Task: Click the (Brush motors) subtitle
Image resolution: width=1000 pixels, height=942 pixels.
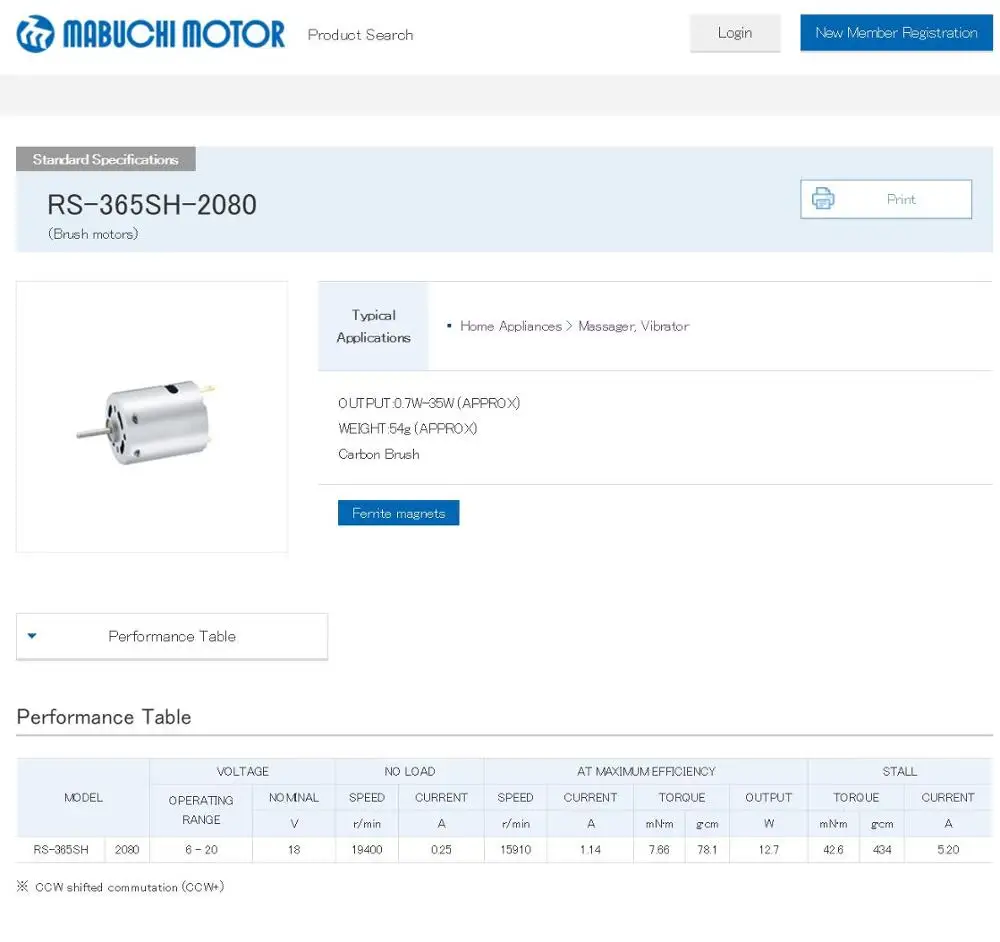Action: pos(93,234)
